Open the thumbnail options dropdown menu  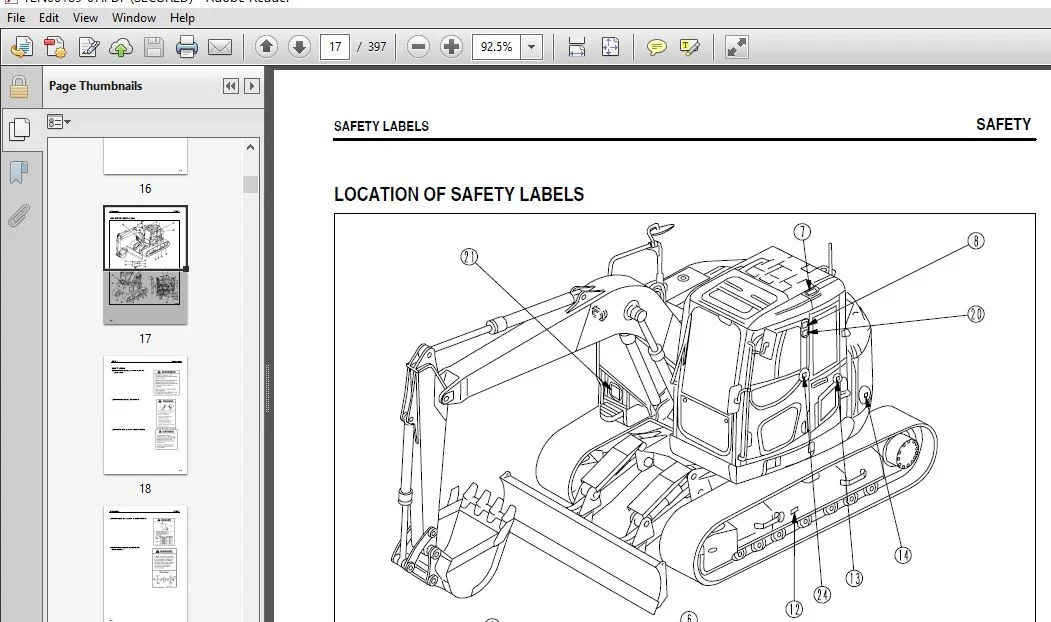(x=59, y=122)
